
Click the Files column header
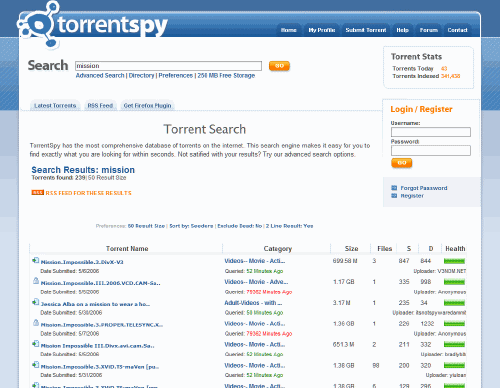click(x=384, y=249)
